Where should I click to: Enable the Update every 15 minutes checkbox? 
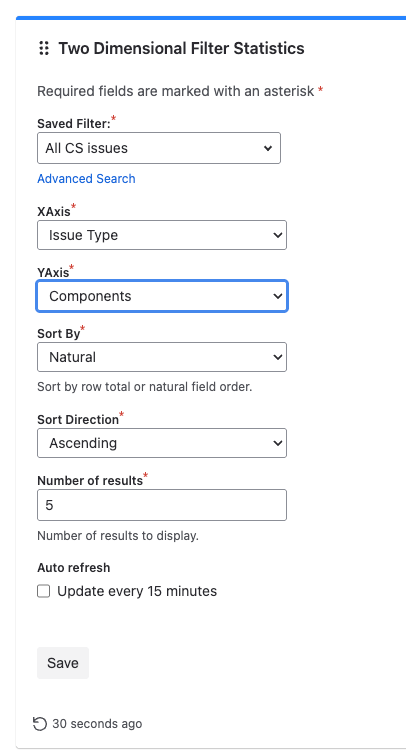[44, 592]
